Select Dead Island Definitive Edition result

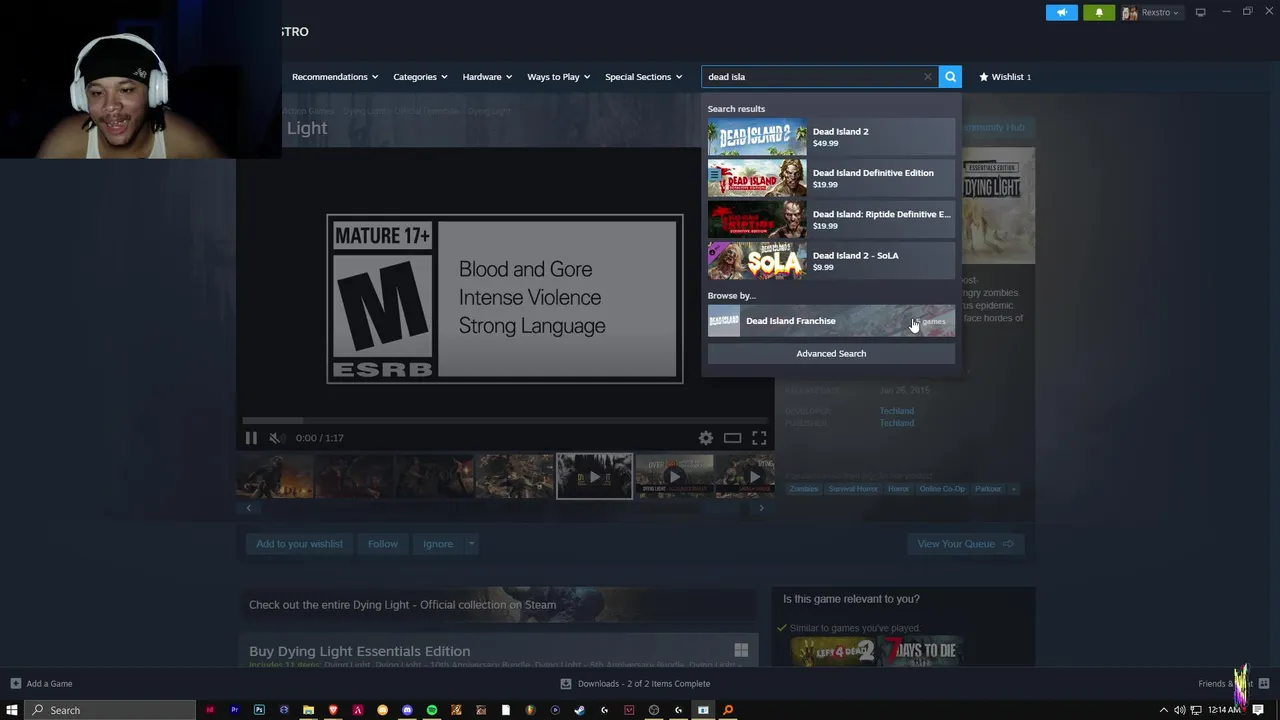(831, 178)
